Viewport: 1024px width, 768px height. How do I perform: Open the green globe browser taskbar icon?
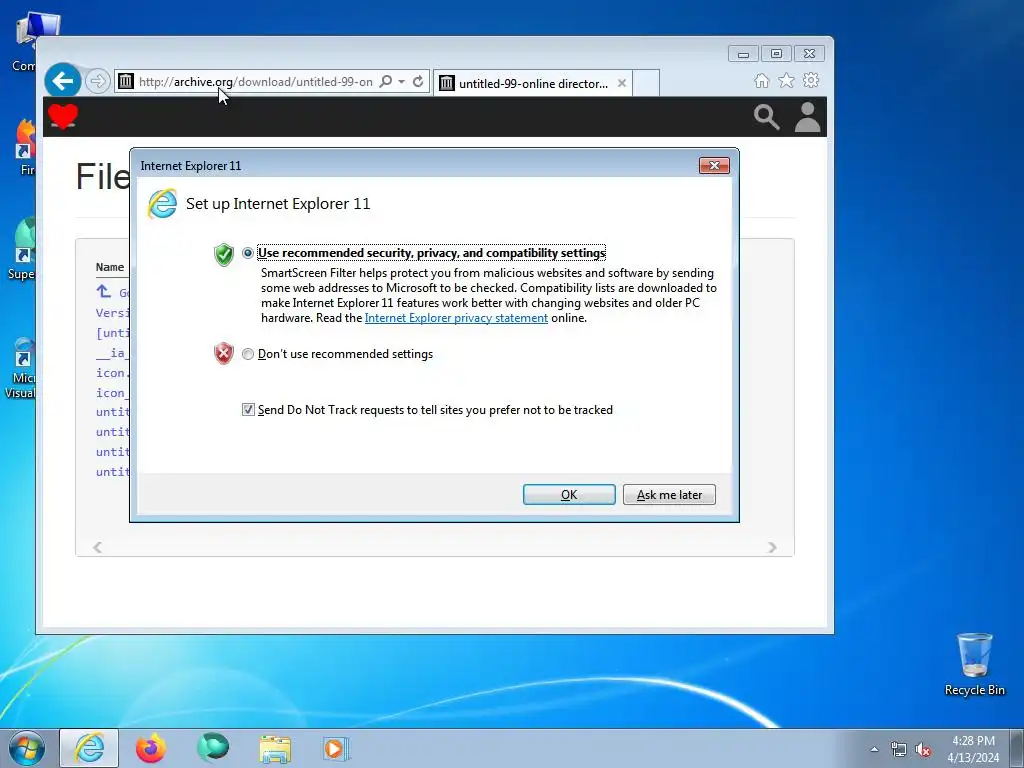click(213, 748)
